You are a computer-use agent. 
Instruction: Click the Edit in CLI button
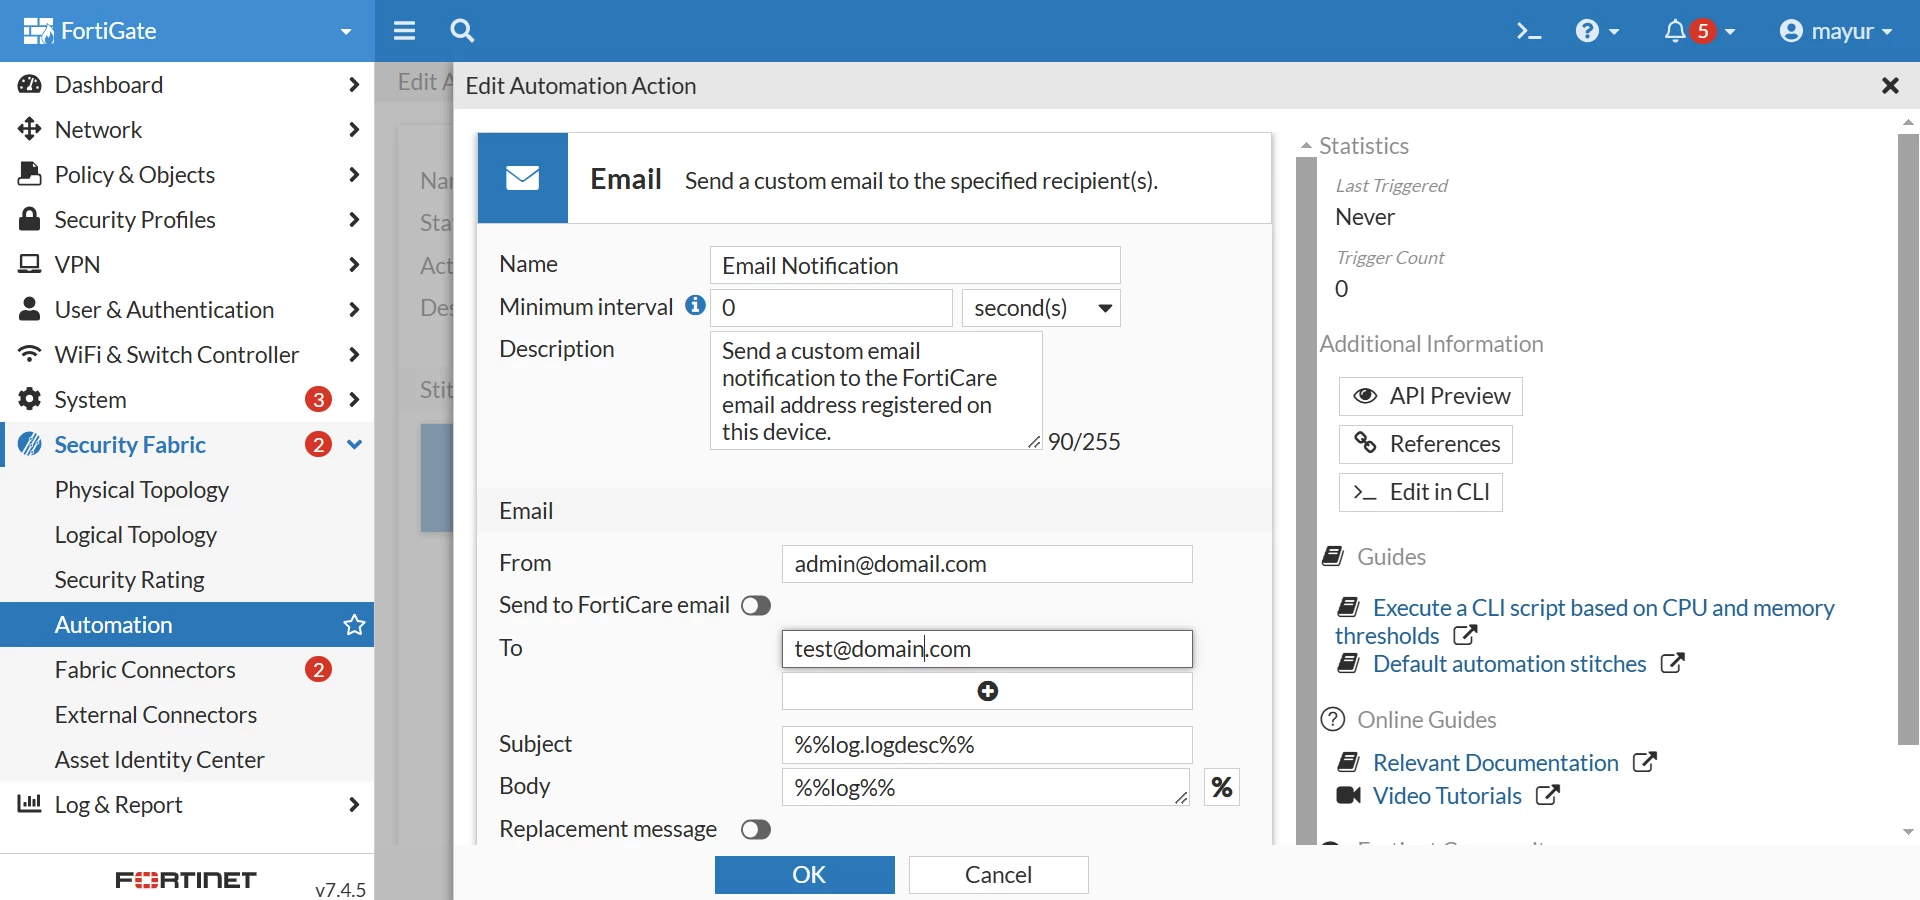click(1420, 492)
